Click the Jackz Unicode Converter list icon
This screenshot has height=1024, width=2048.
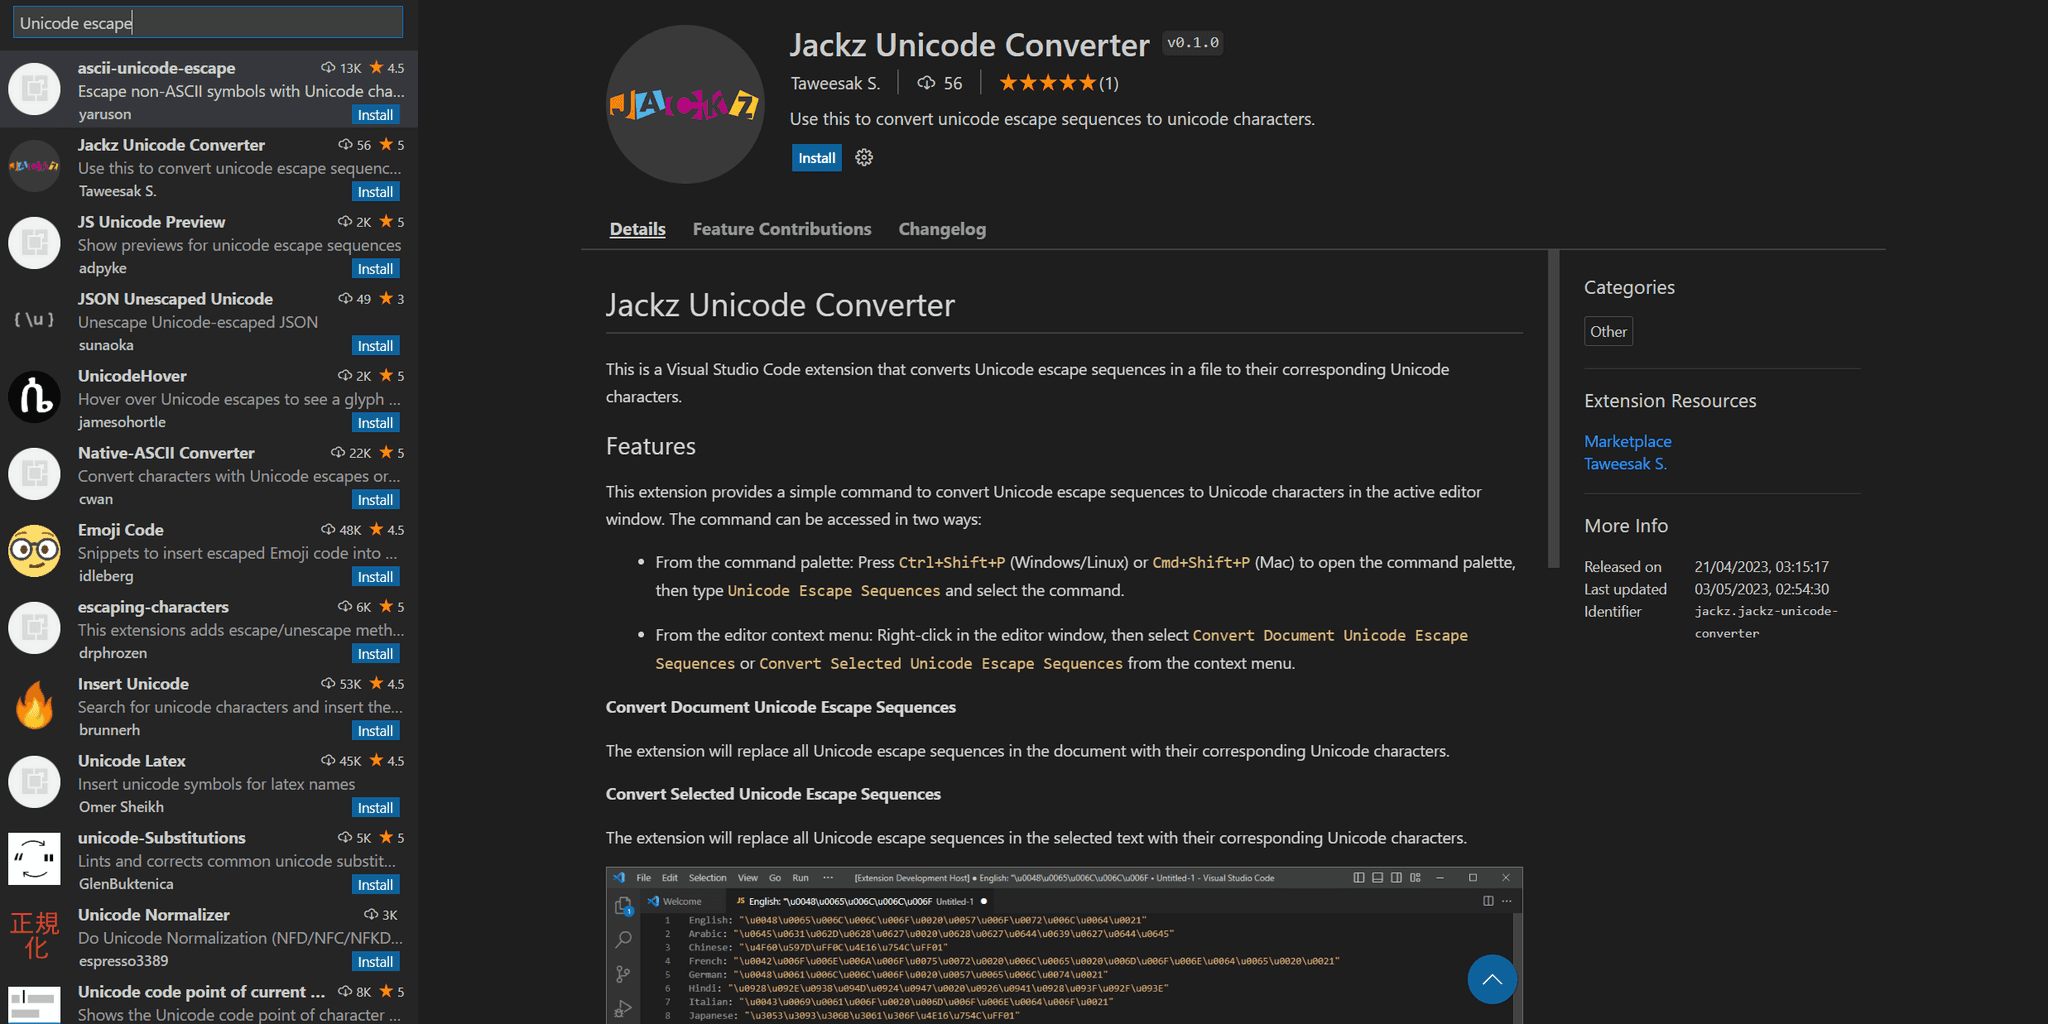coord(35,166)
